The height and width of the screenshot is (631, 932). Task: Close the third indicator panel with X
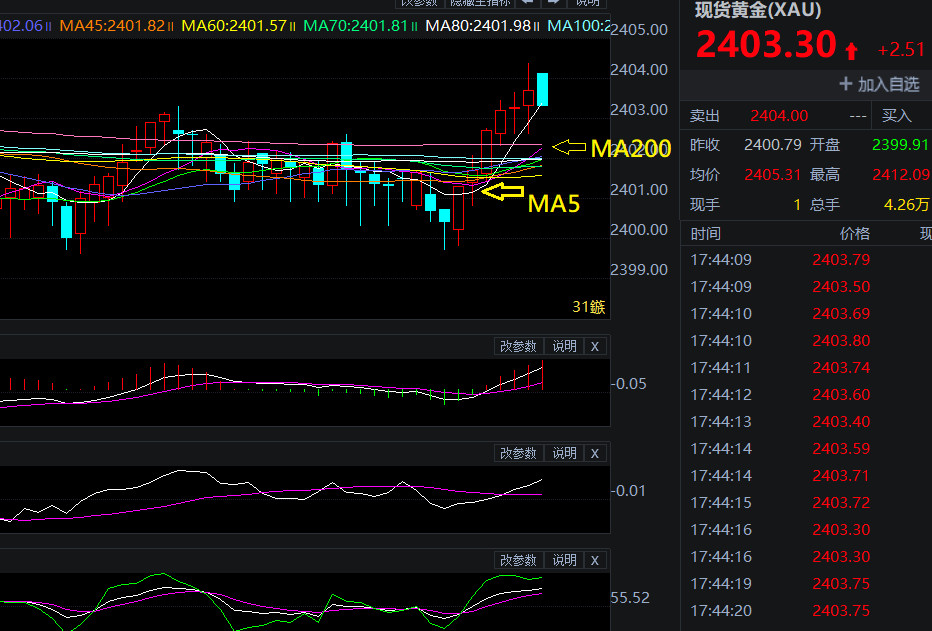(595, 560)
